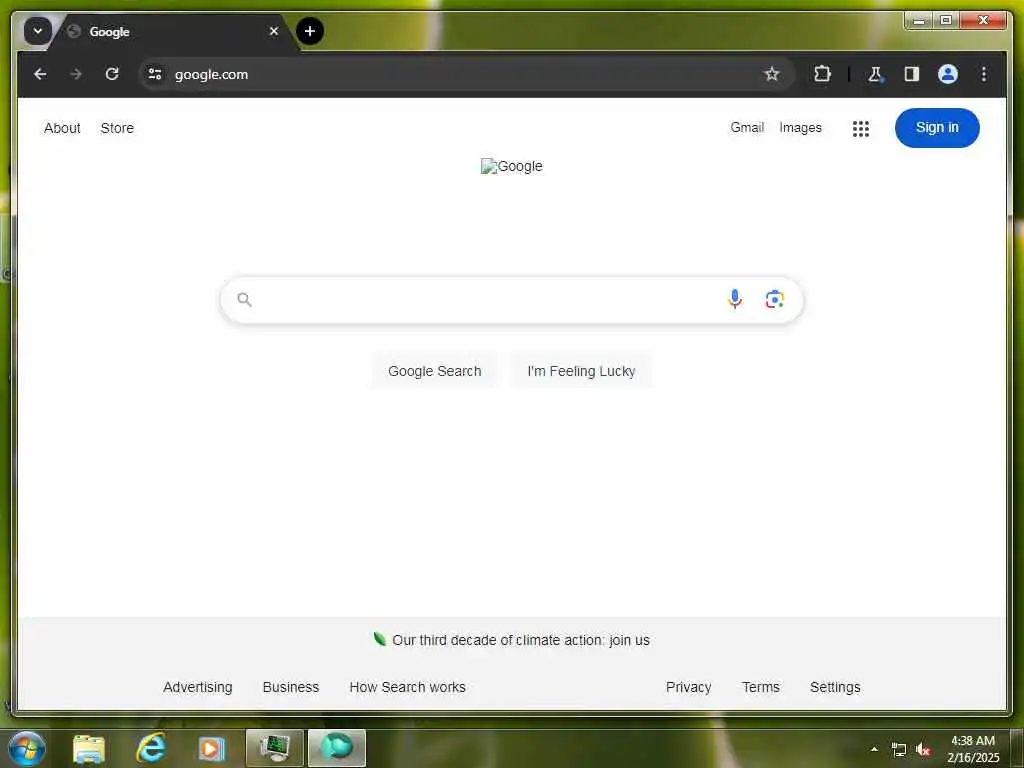The width and height of the screenshot is (1024, 768).
Task: Open the Settings footer menu
Action: 835,687
